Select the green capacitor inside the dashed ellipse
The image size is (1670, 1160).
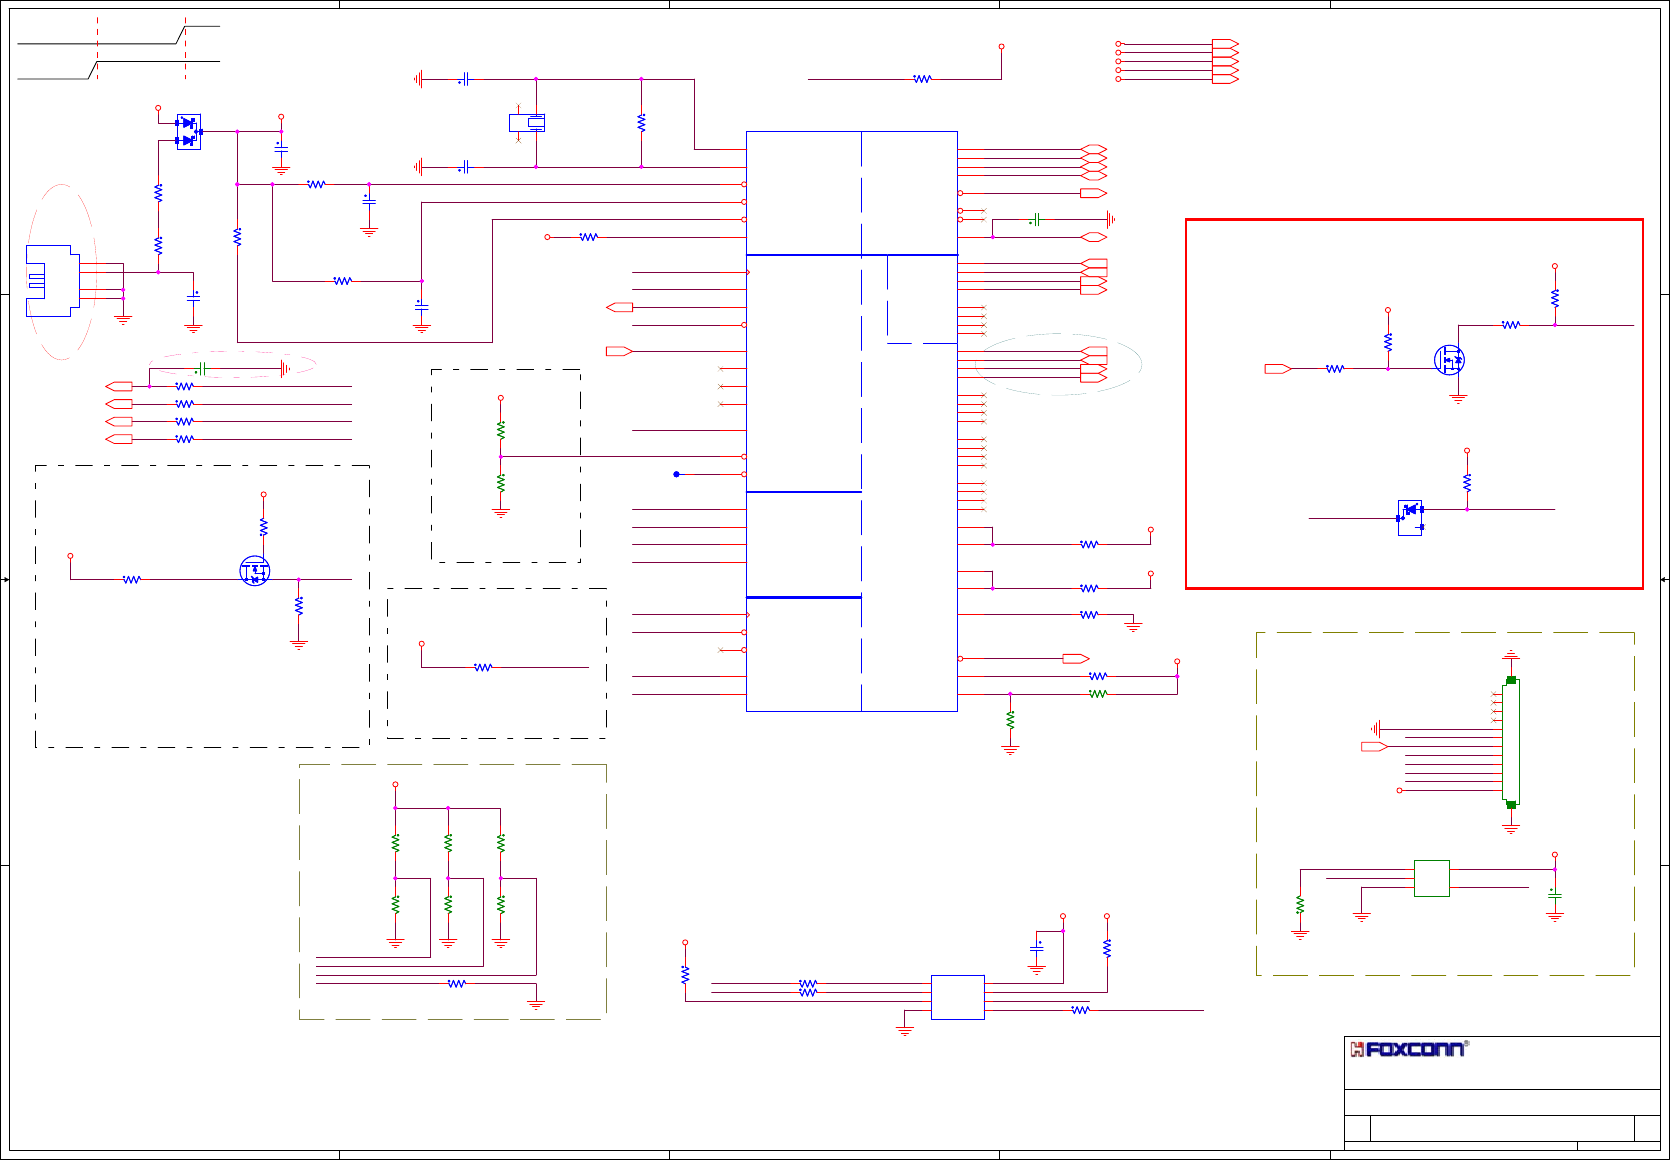tap(201, 369)
